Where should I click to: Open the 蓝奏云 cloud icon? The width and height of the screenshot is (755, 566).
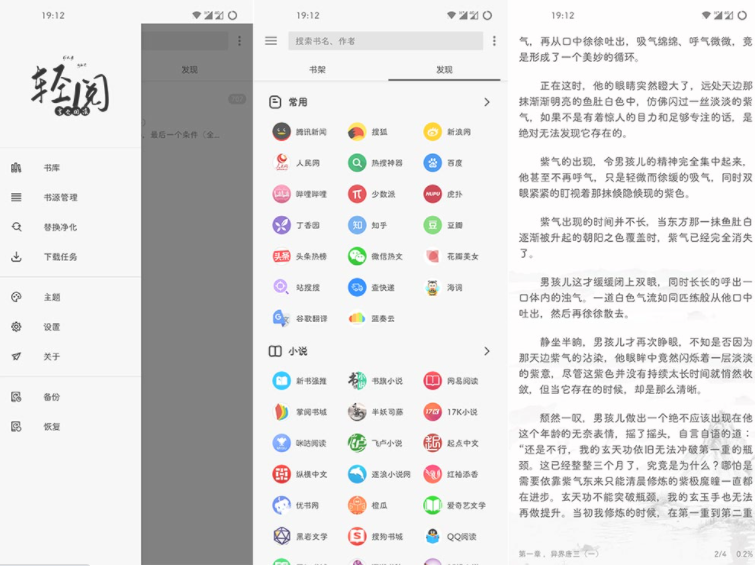click(357, 318)
